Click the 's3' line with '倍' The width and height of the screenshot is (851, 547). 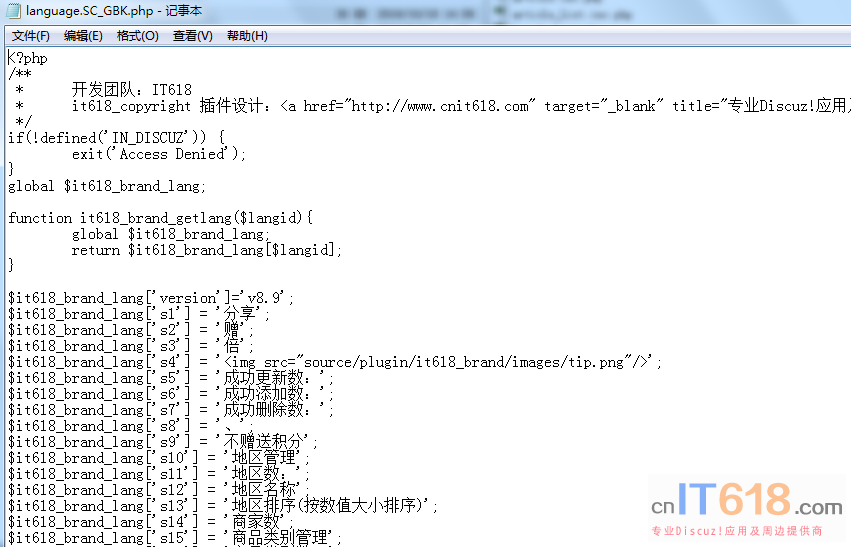[131, 346]
